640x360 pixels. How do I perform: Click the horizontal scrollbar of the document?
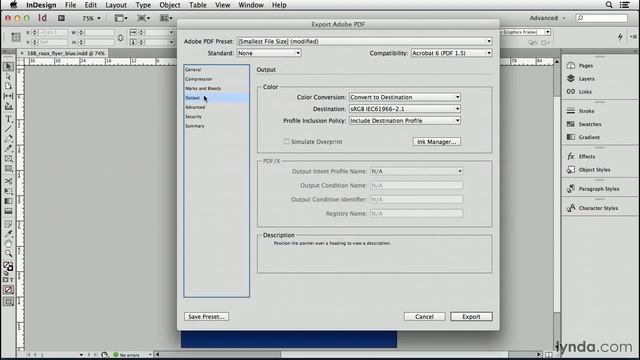[x=349, y=354]
